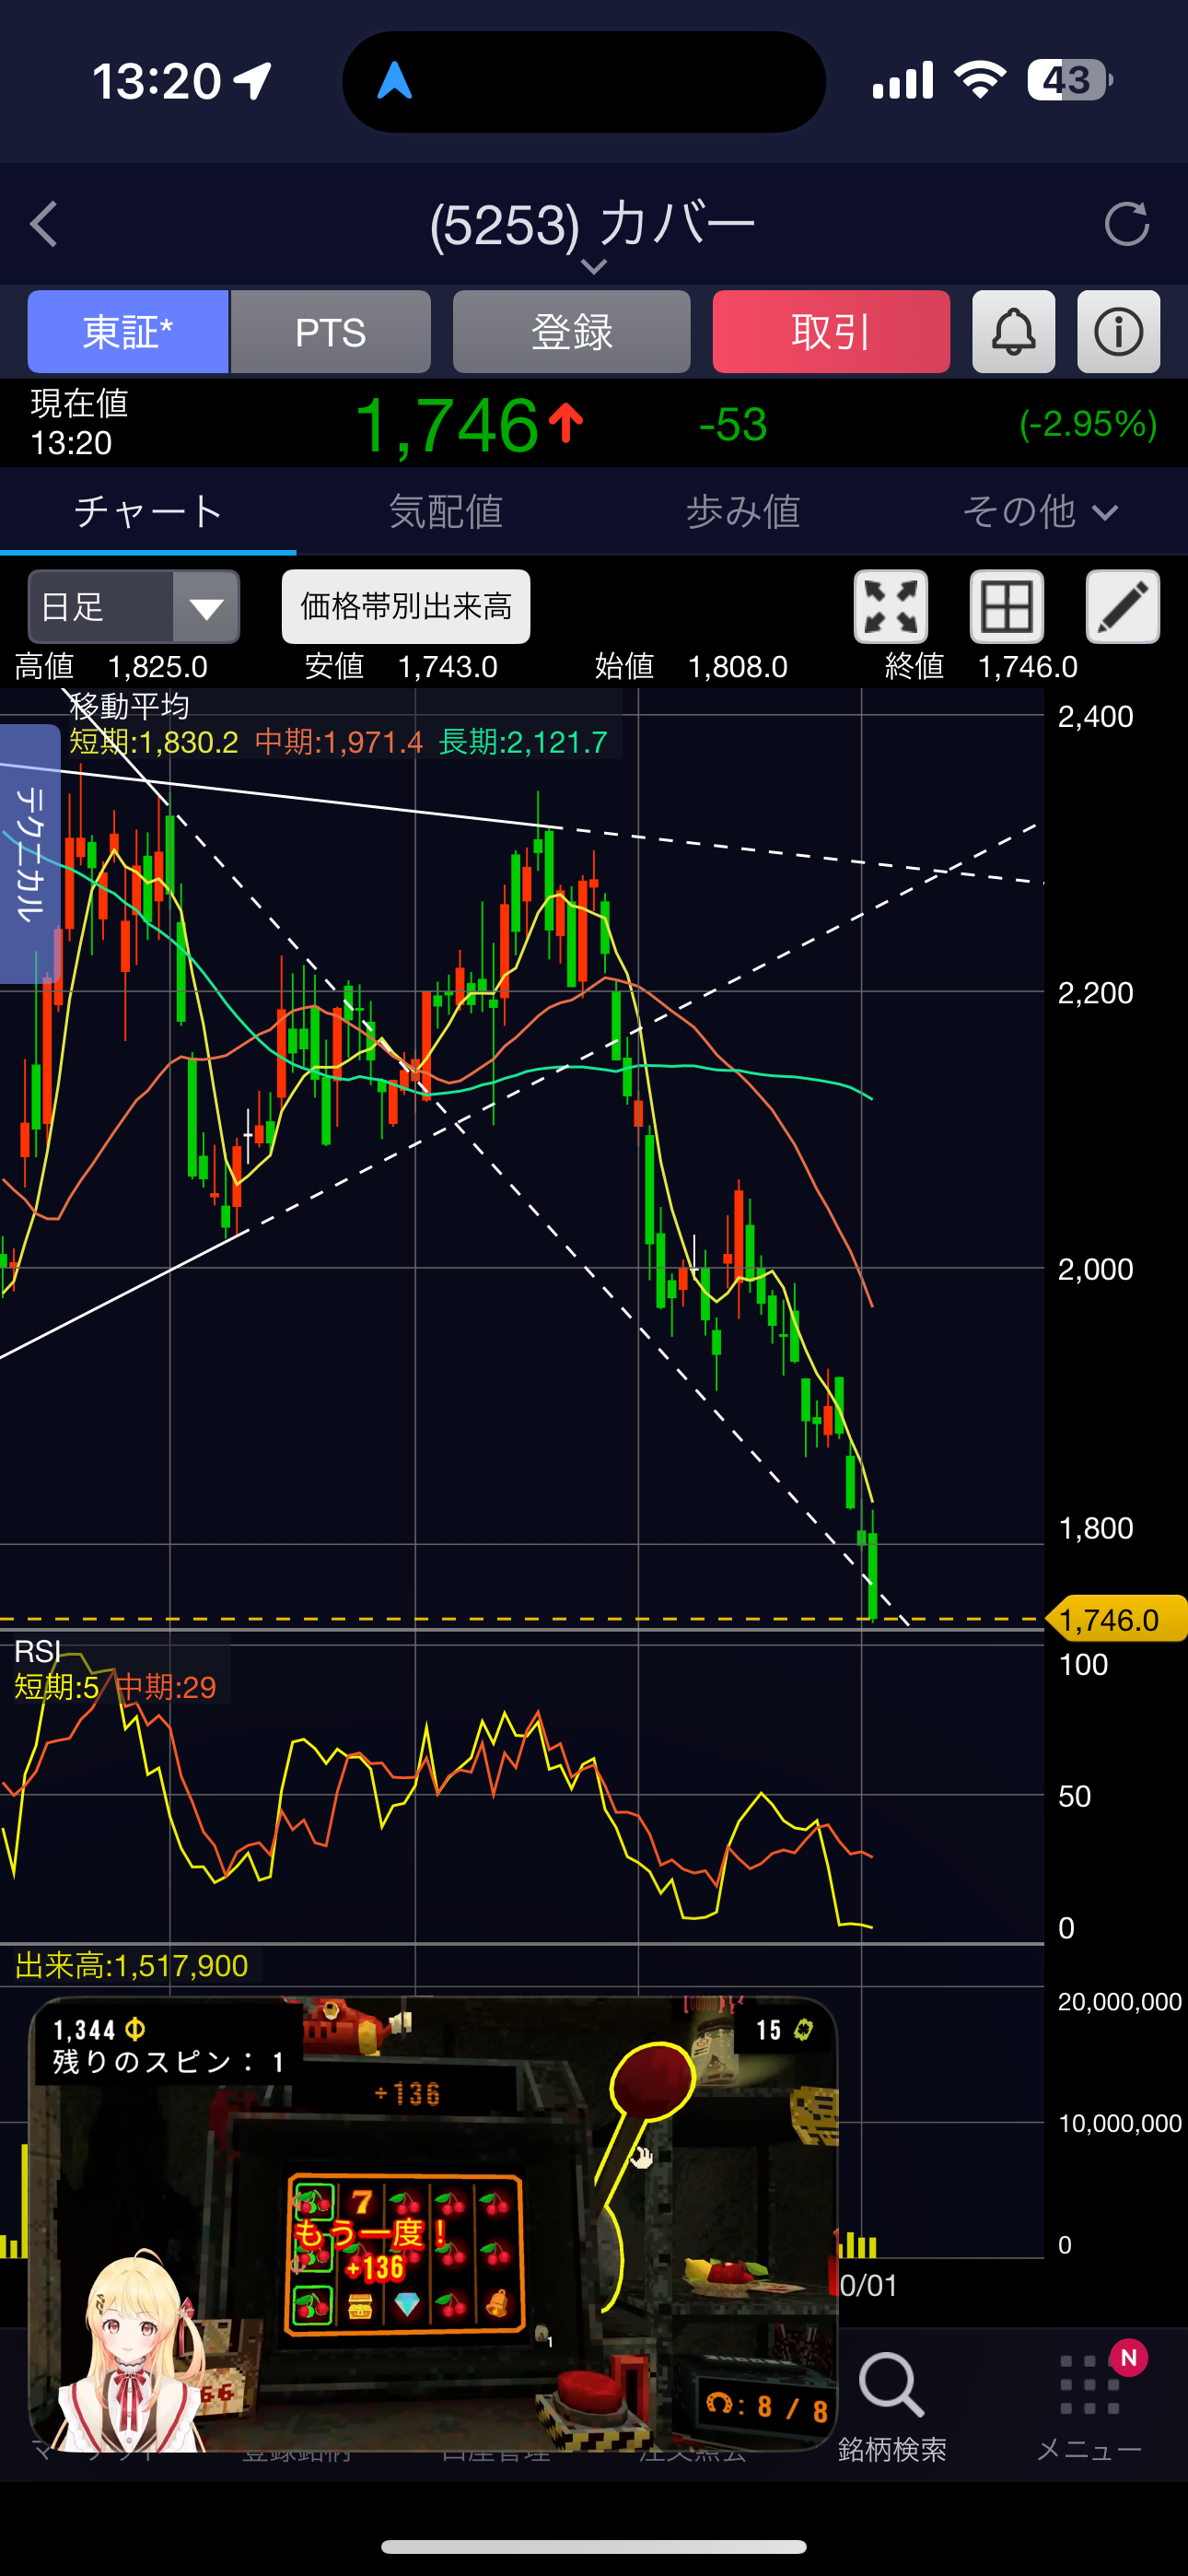The width and height of the screenshot is (1188, 2576).
Task: Open the 日足 timeframe dropdown
Action: [134, 607]
